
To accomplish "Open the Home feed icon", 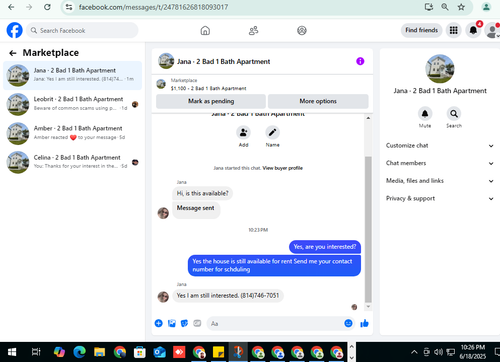I will click(205, 31).
